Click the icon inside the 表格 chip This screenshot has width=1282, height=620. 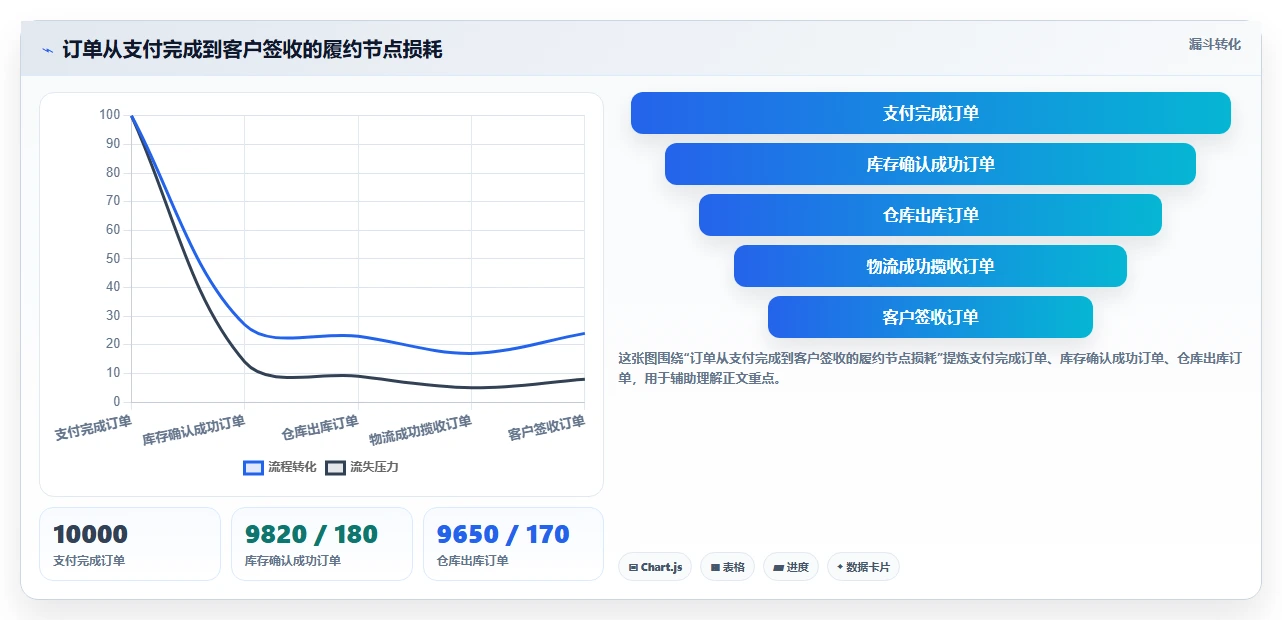point(715,567)
